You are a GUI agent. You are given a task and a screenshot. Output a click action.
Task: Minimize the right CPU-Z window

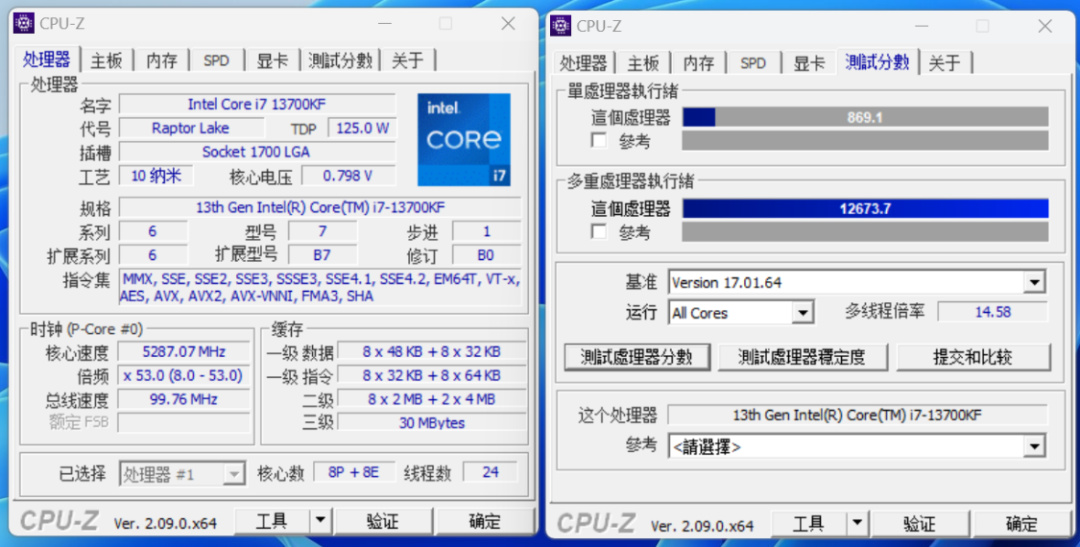(x=922, y=26)
